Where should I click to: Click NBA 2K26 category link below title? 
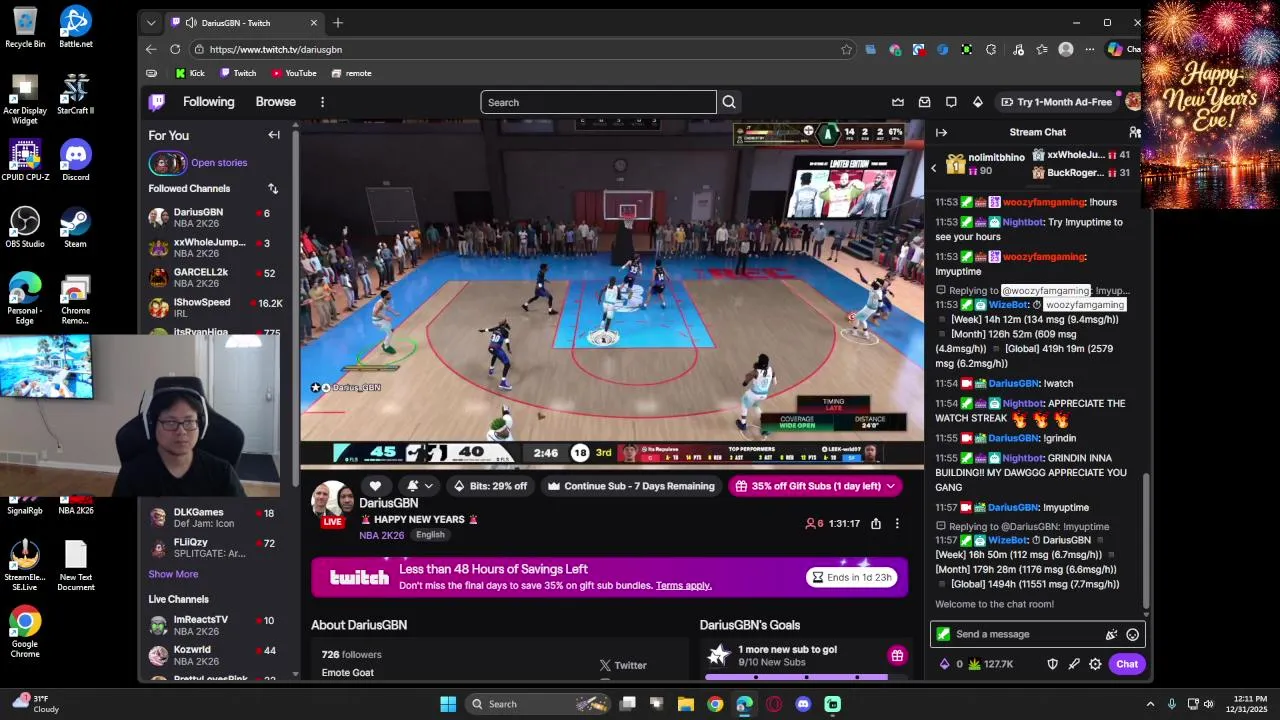tap(382, 535)
